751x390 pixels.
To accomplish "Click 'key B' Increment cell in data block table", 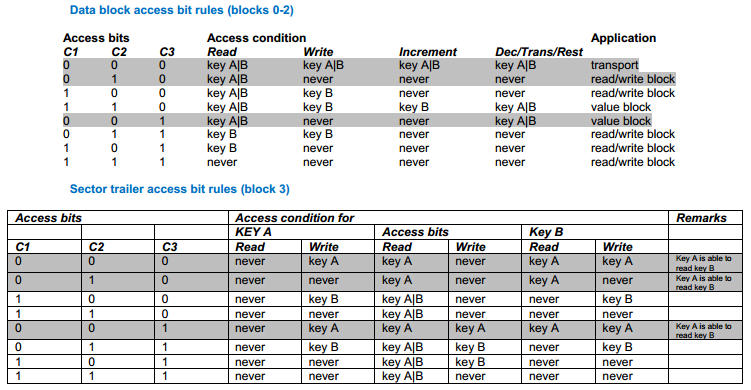I will (x=414, y=107).
